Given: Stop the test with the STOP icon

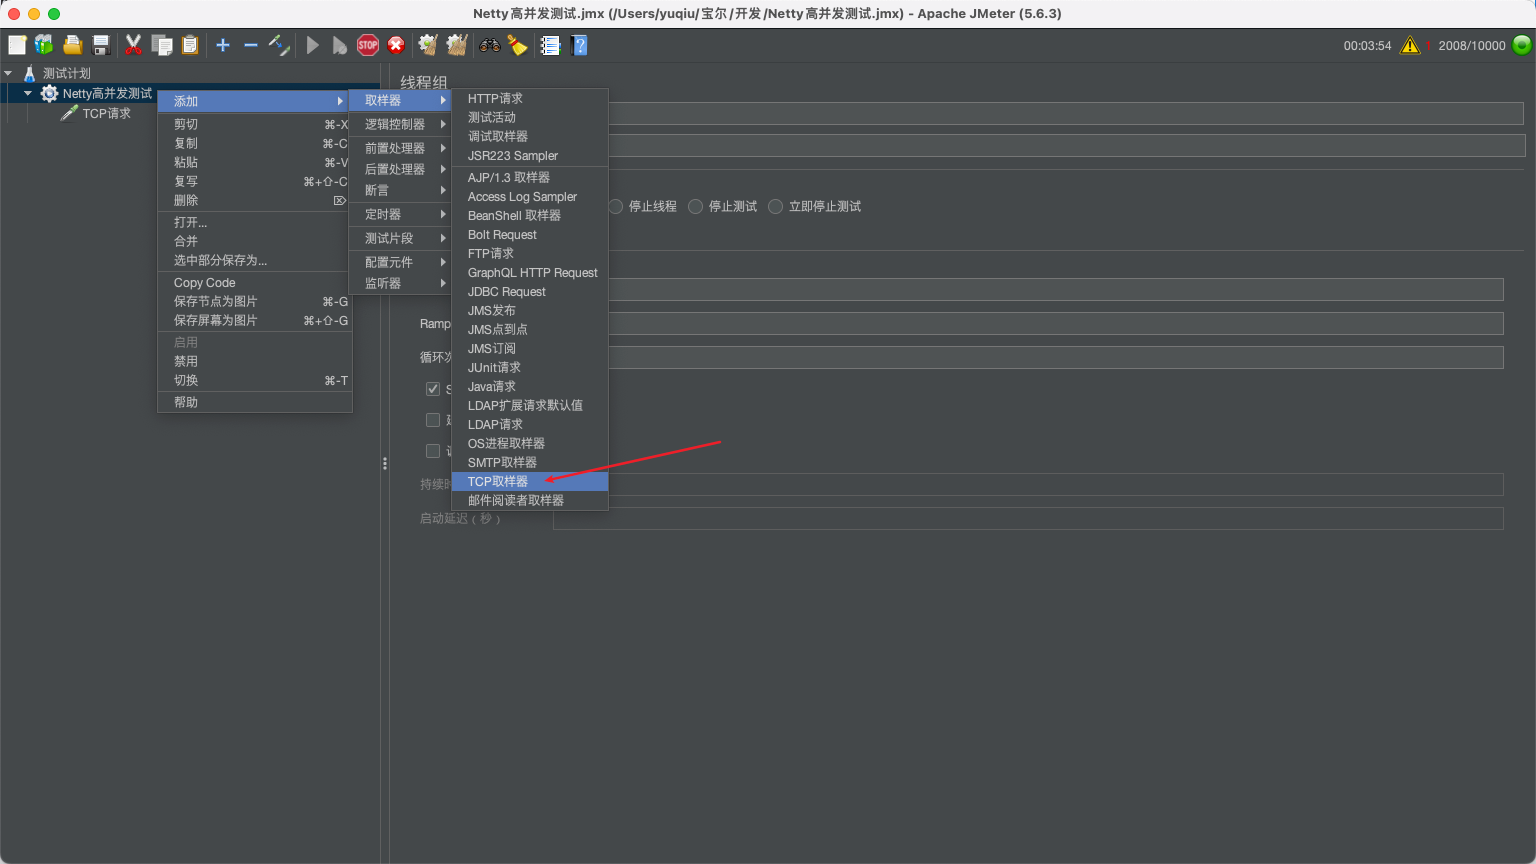Looking at the screenshot, I should point(368,45).
